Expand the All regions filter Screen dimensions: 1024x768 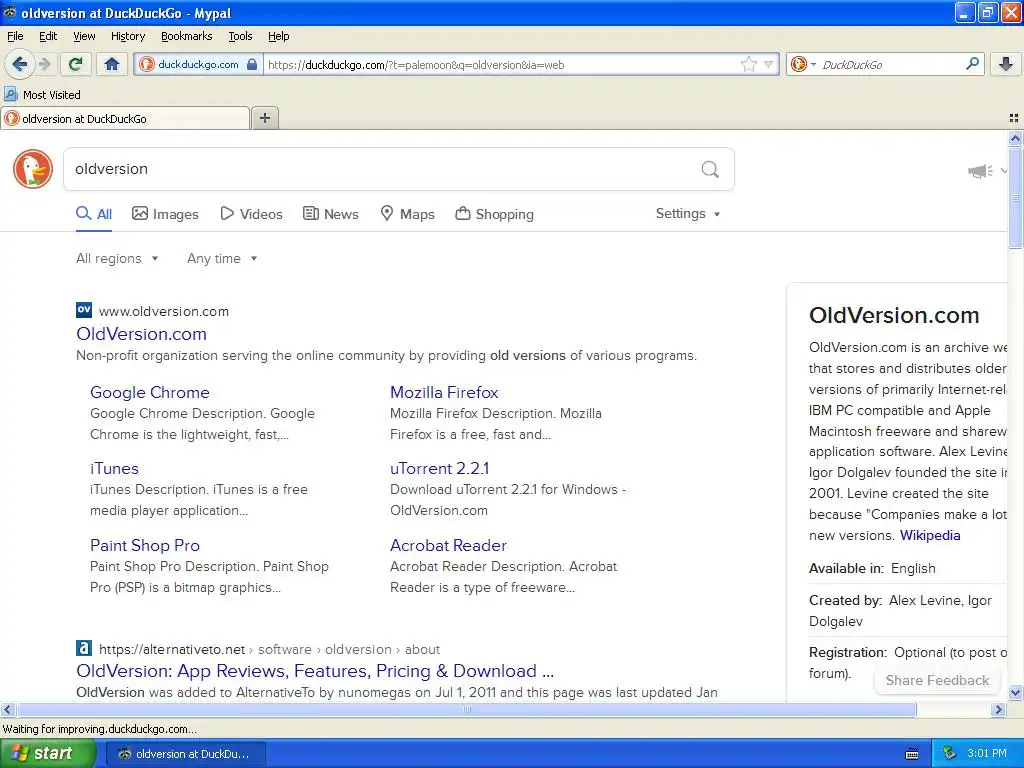point(117,259)
